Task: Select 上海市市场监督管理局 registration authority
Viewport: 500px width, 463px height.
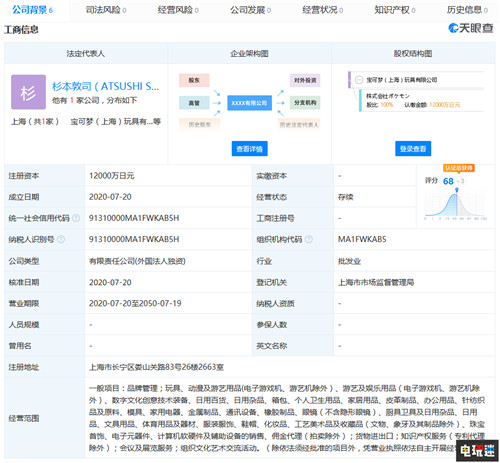Action: coord(376,282)
